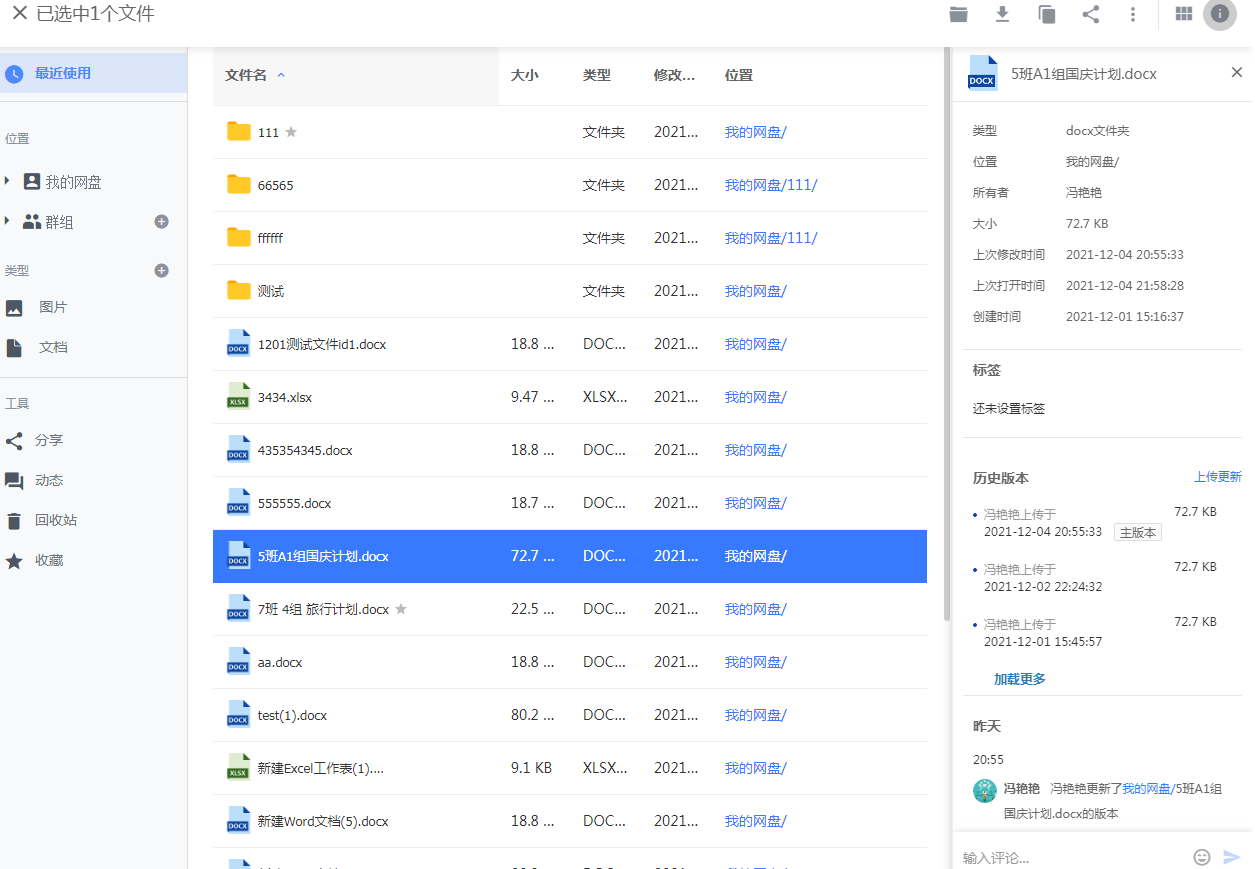Screen dimensions: 1255x869
Task: Expand the 我的网盘 tree node
Action: 8,181
